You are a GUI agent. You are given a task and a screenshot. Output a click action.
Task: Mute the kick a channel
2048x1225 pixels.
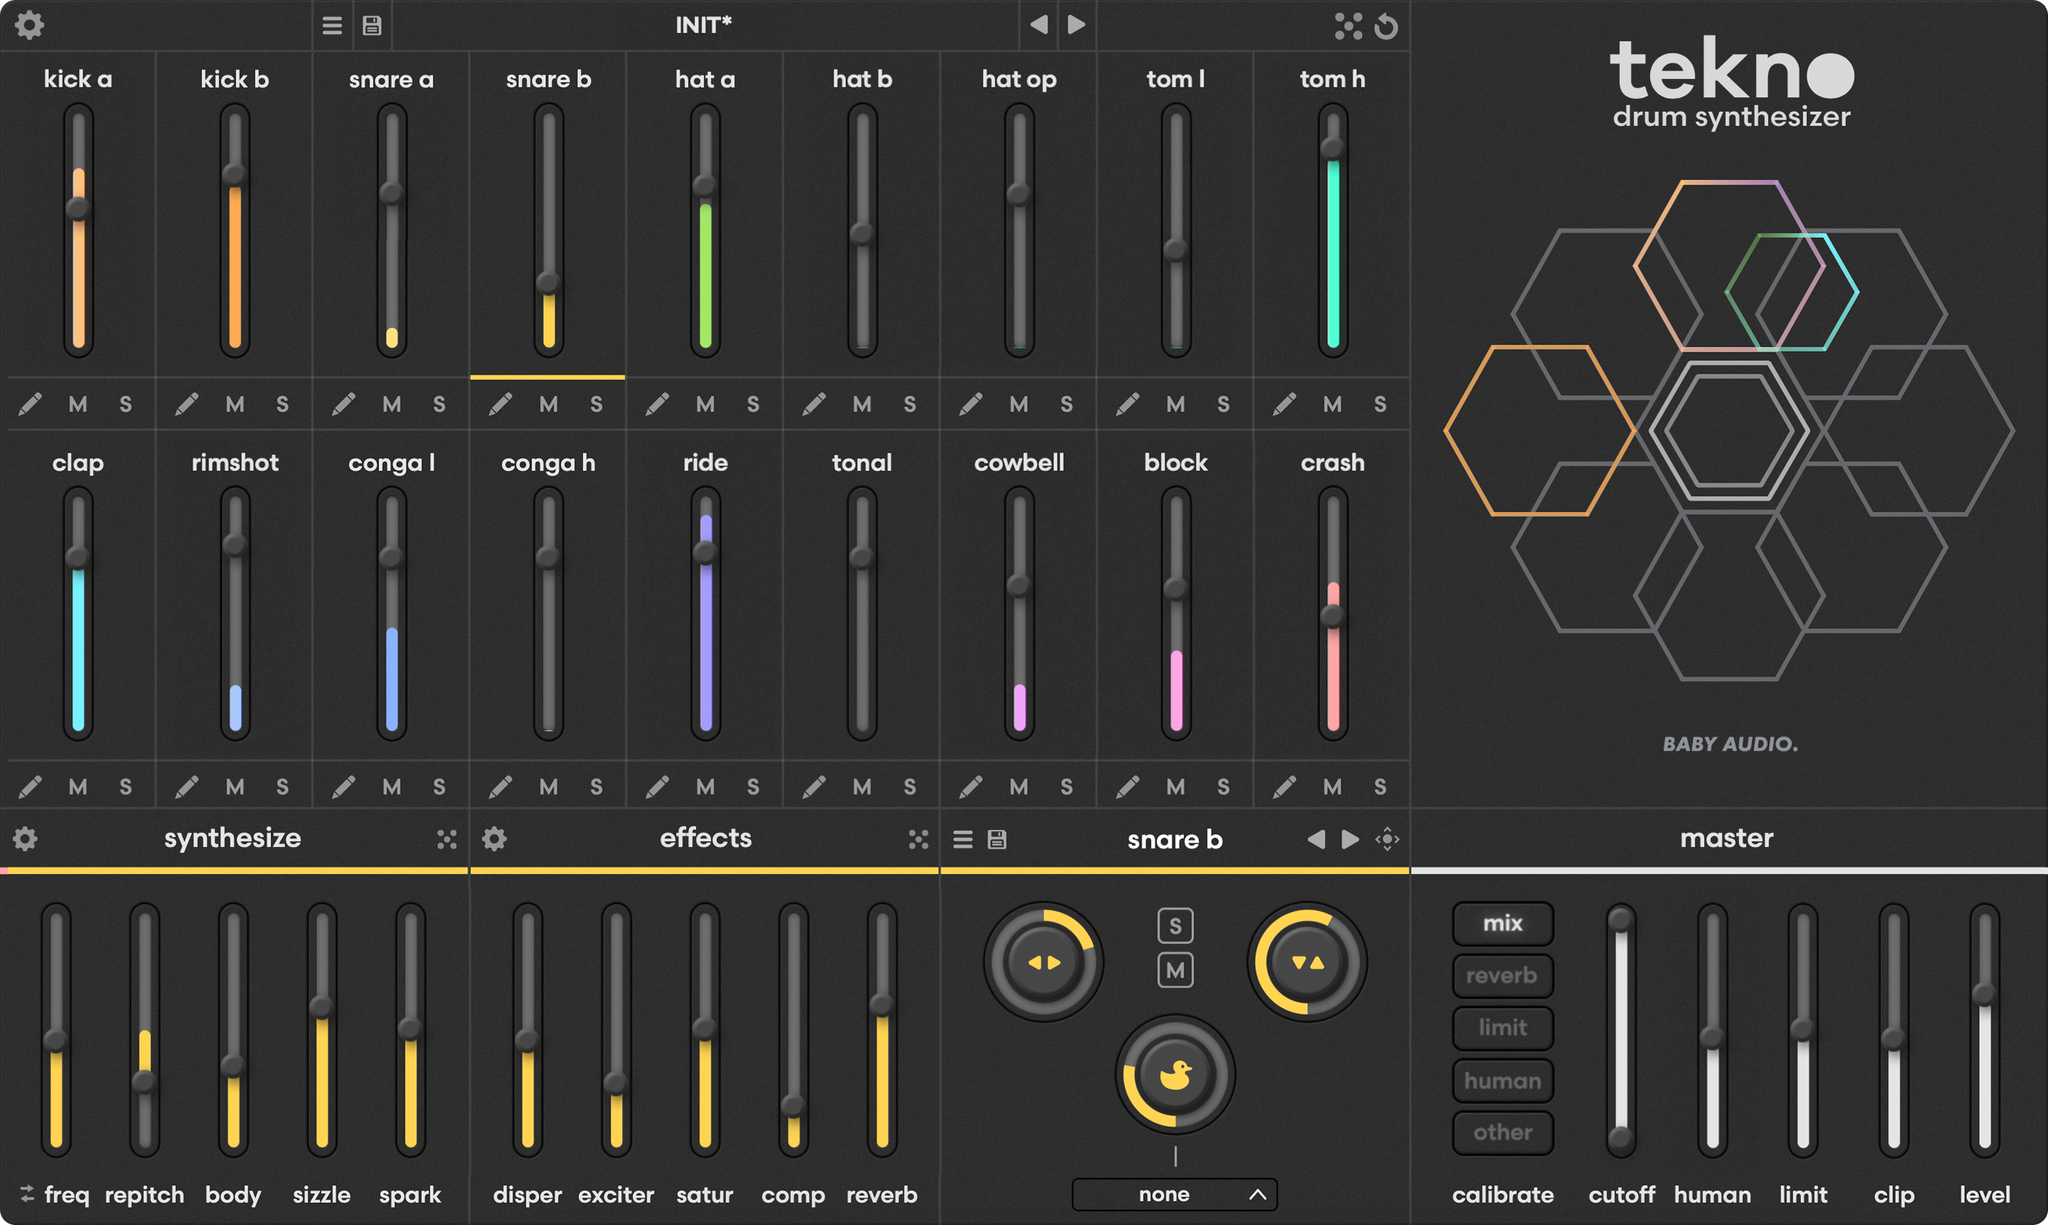click(x=78, y=404)
